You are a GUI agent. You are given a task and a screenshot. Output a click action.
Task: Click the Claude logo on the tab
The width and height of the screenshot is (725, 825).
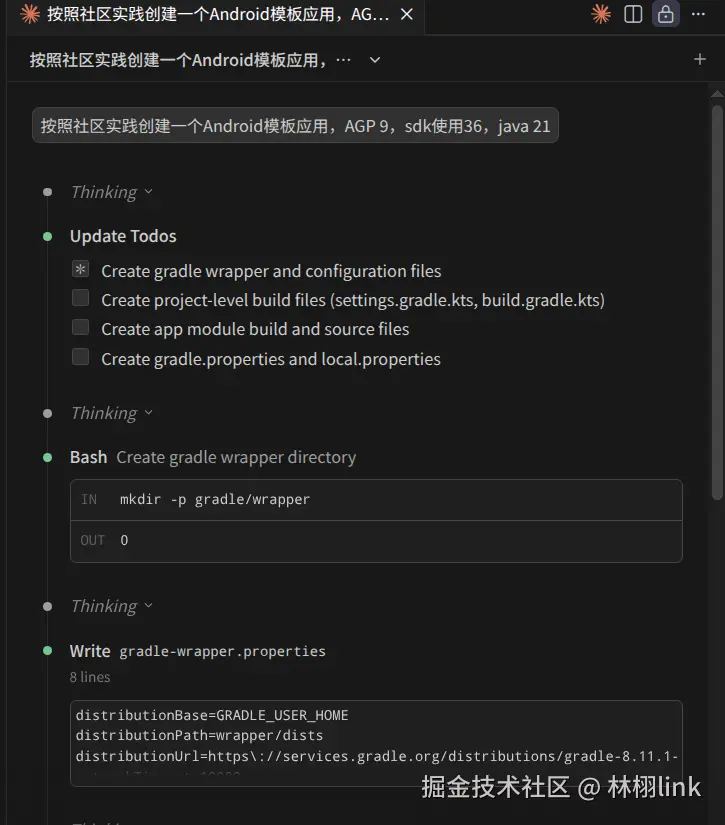click(30, 14)
